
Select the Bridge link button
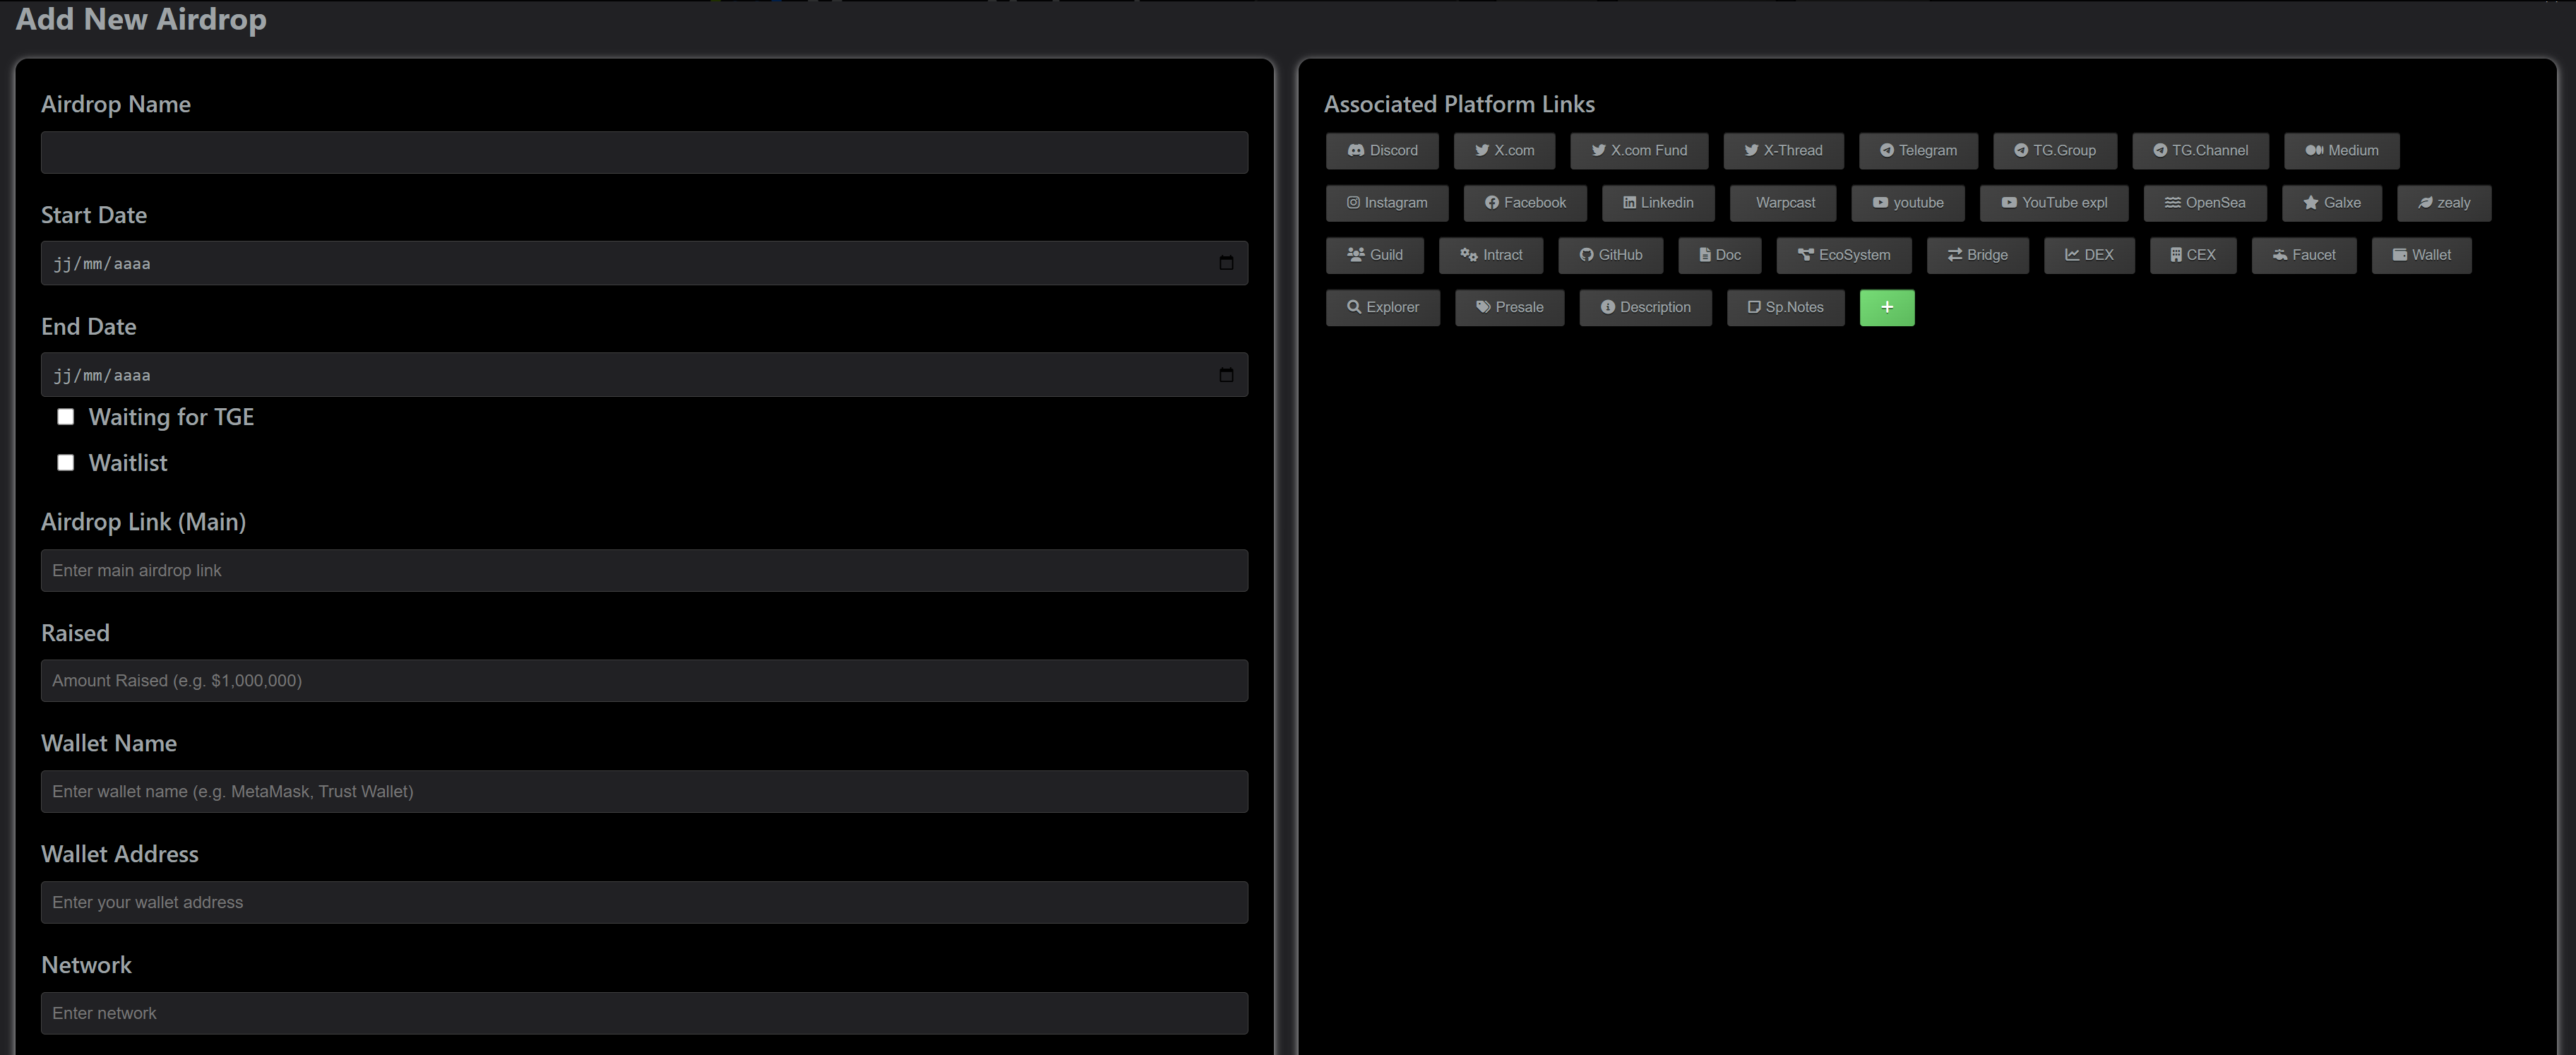click(x=1977, y=255)
